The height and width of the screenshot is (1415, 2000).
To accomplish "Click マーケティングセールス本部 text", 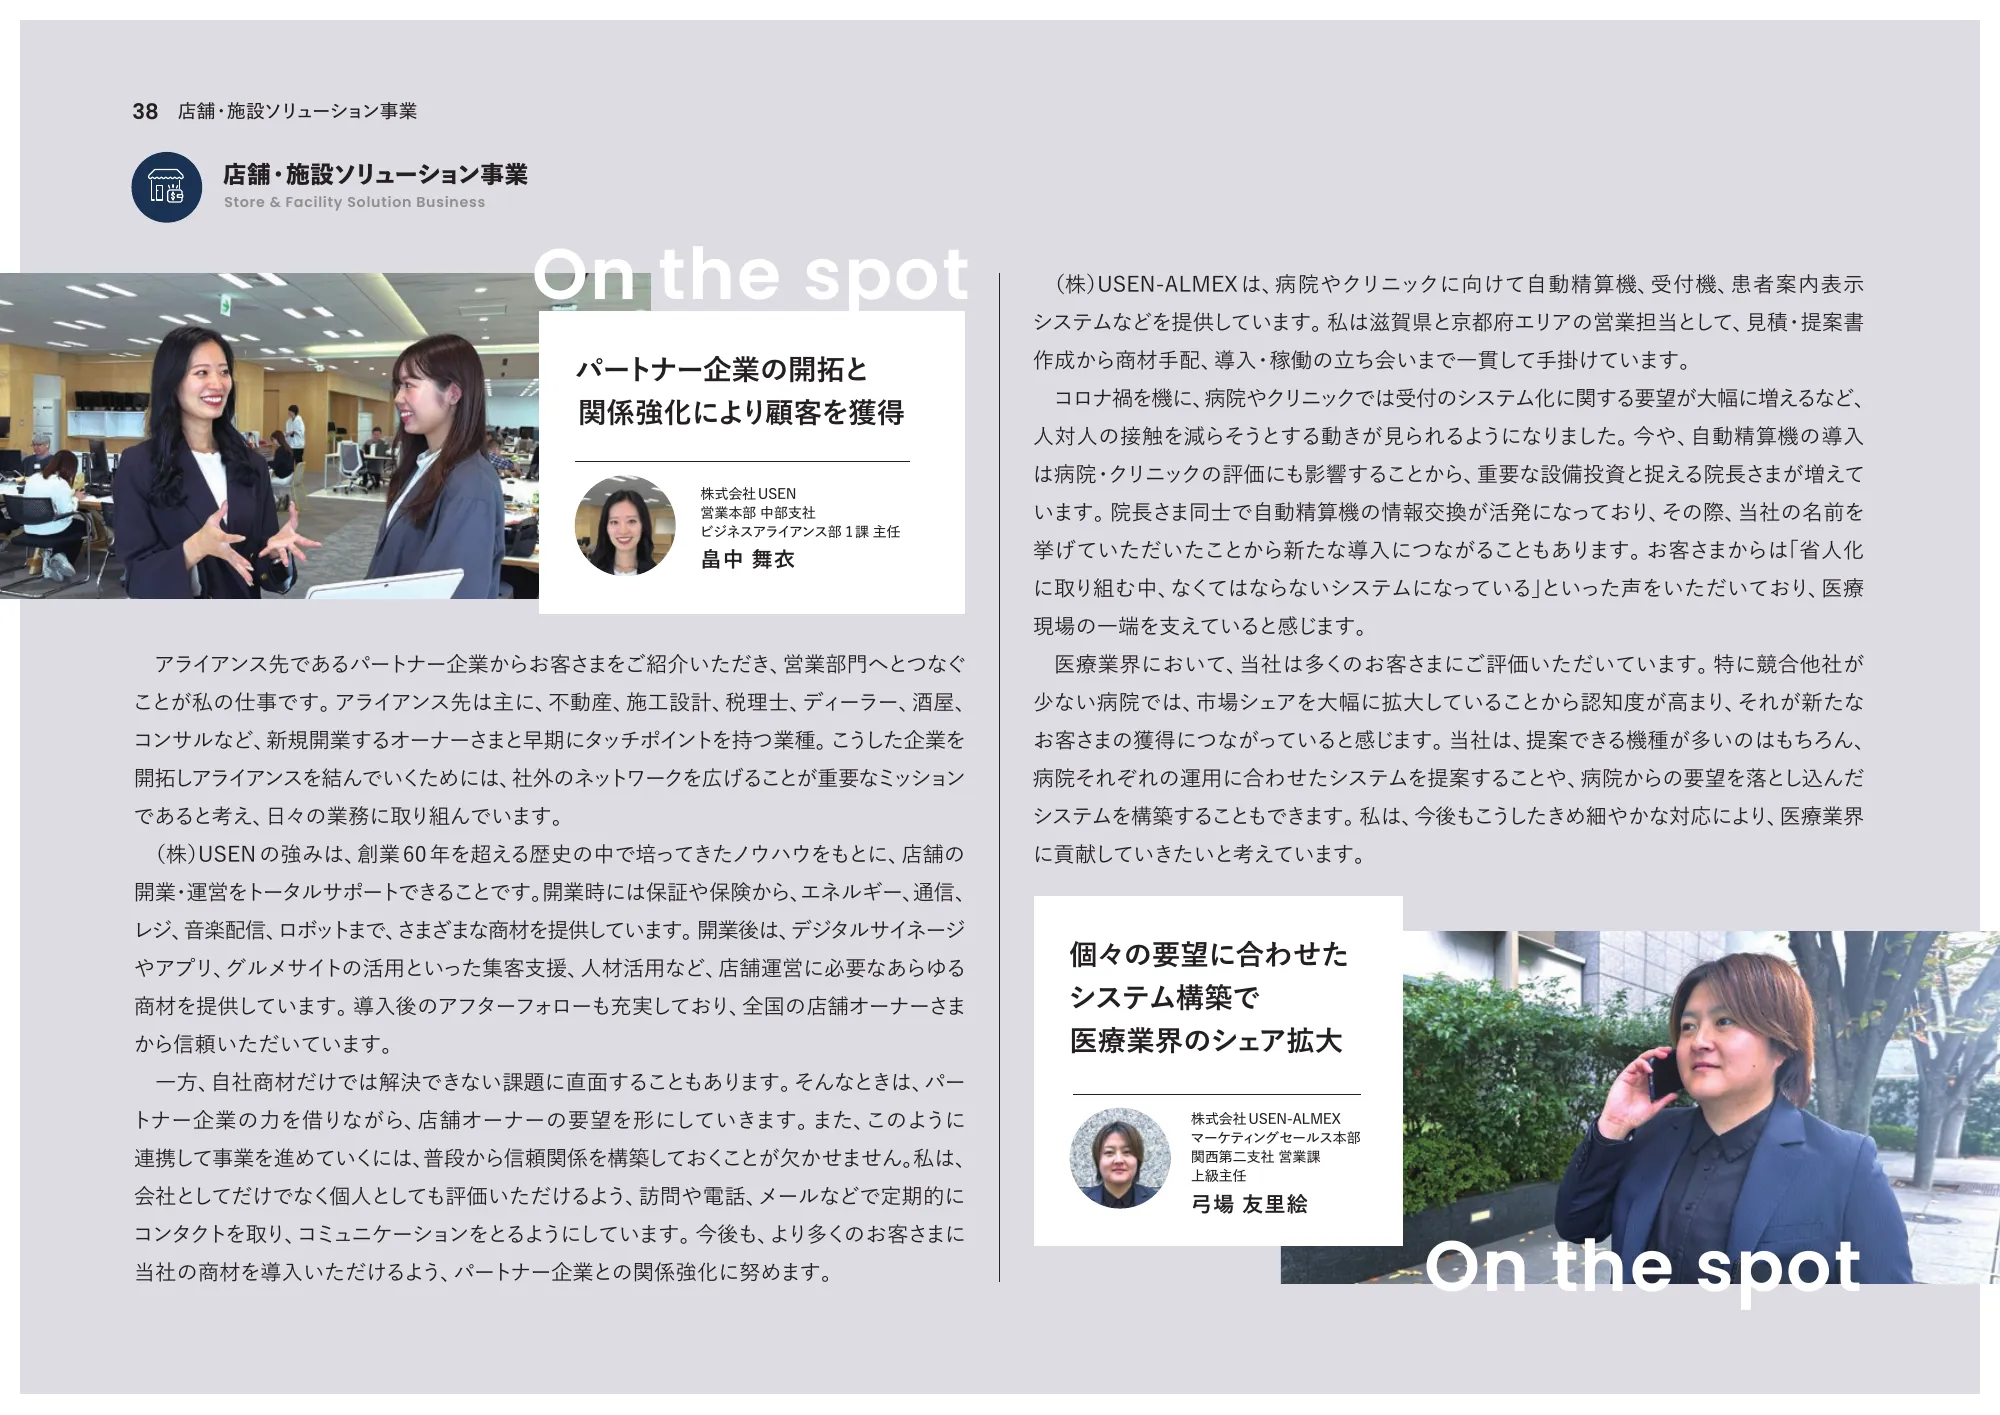I will (1275, 1137).
